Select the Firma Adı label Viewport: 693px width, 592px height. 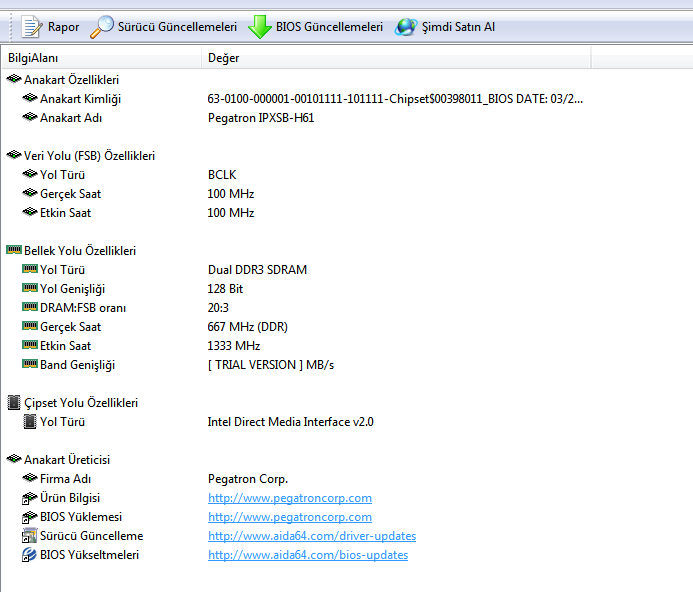(x=65, y=479)
